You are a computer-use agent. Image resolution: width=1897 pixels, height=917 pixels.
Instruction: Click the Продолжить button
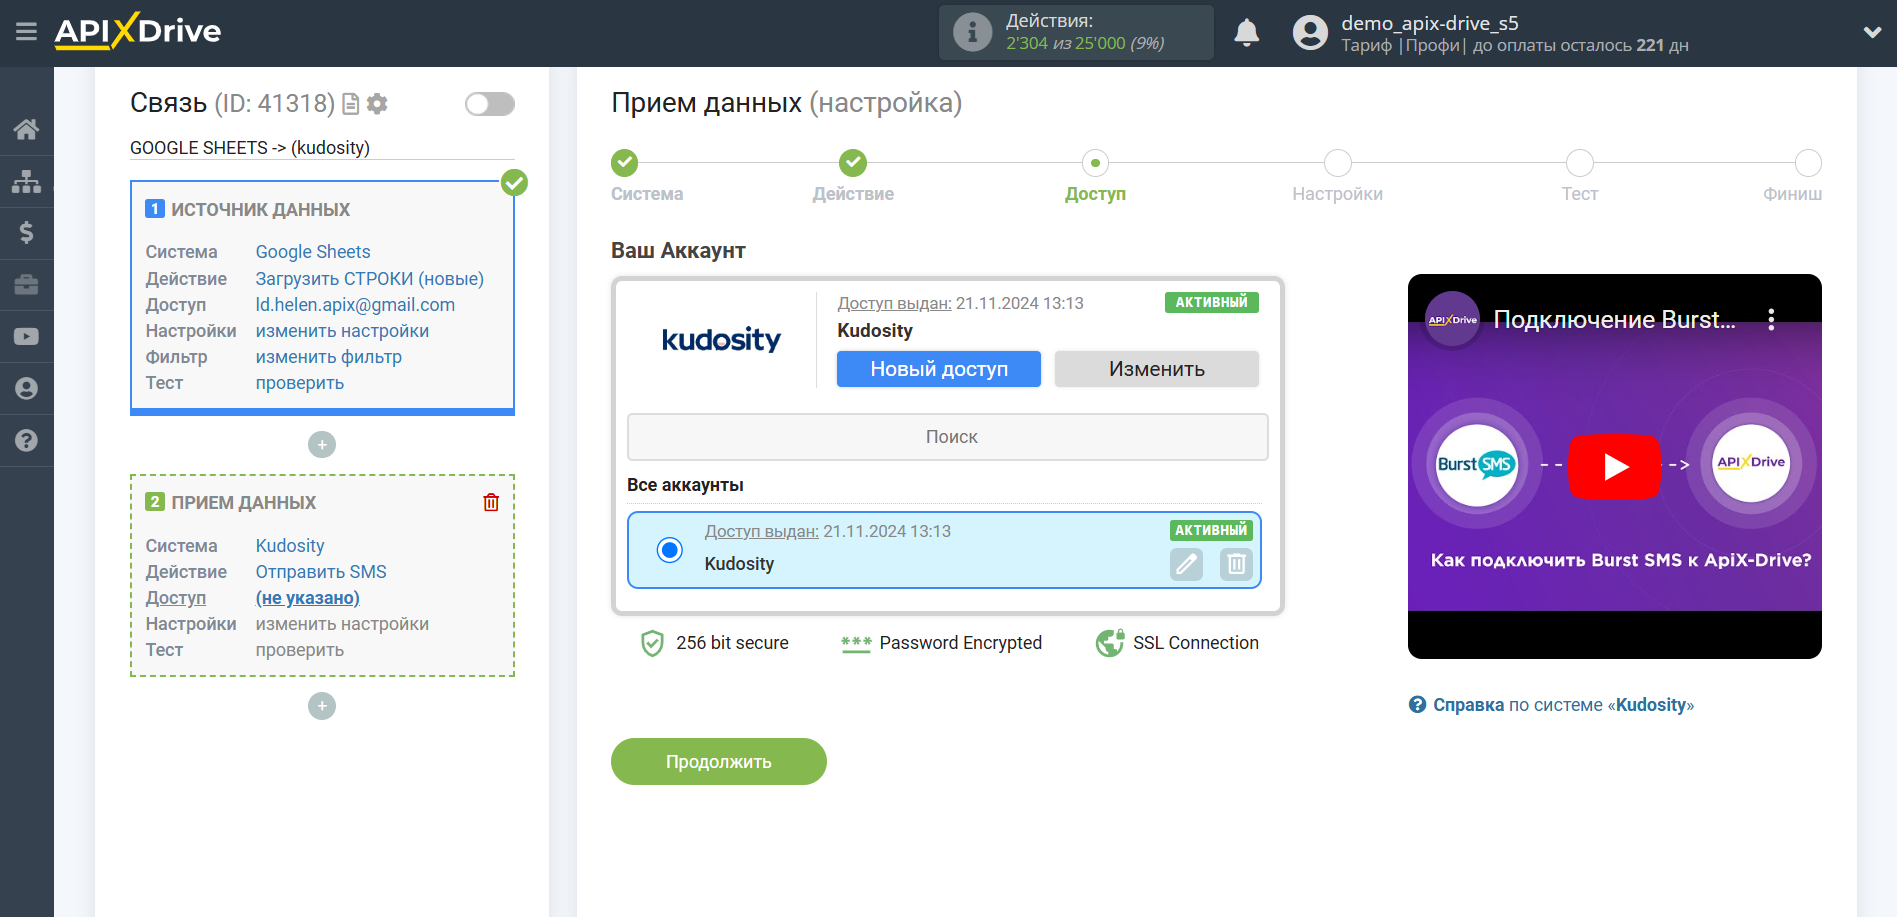pyautogui.click(x=719, y=762)
